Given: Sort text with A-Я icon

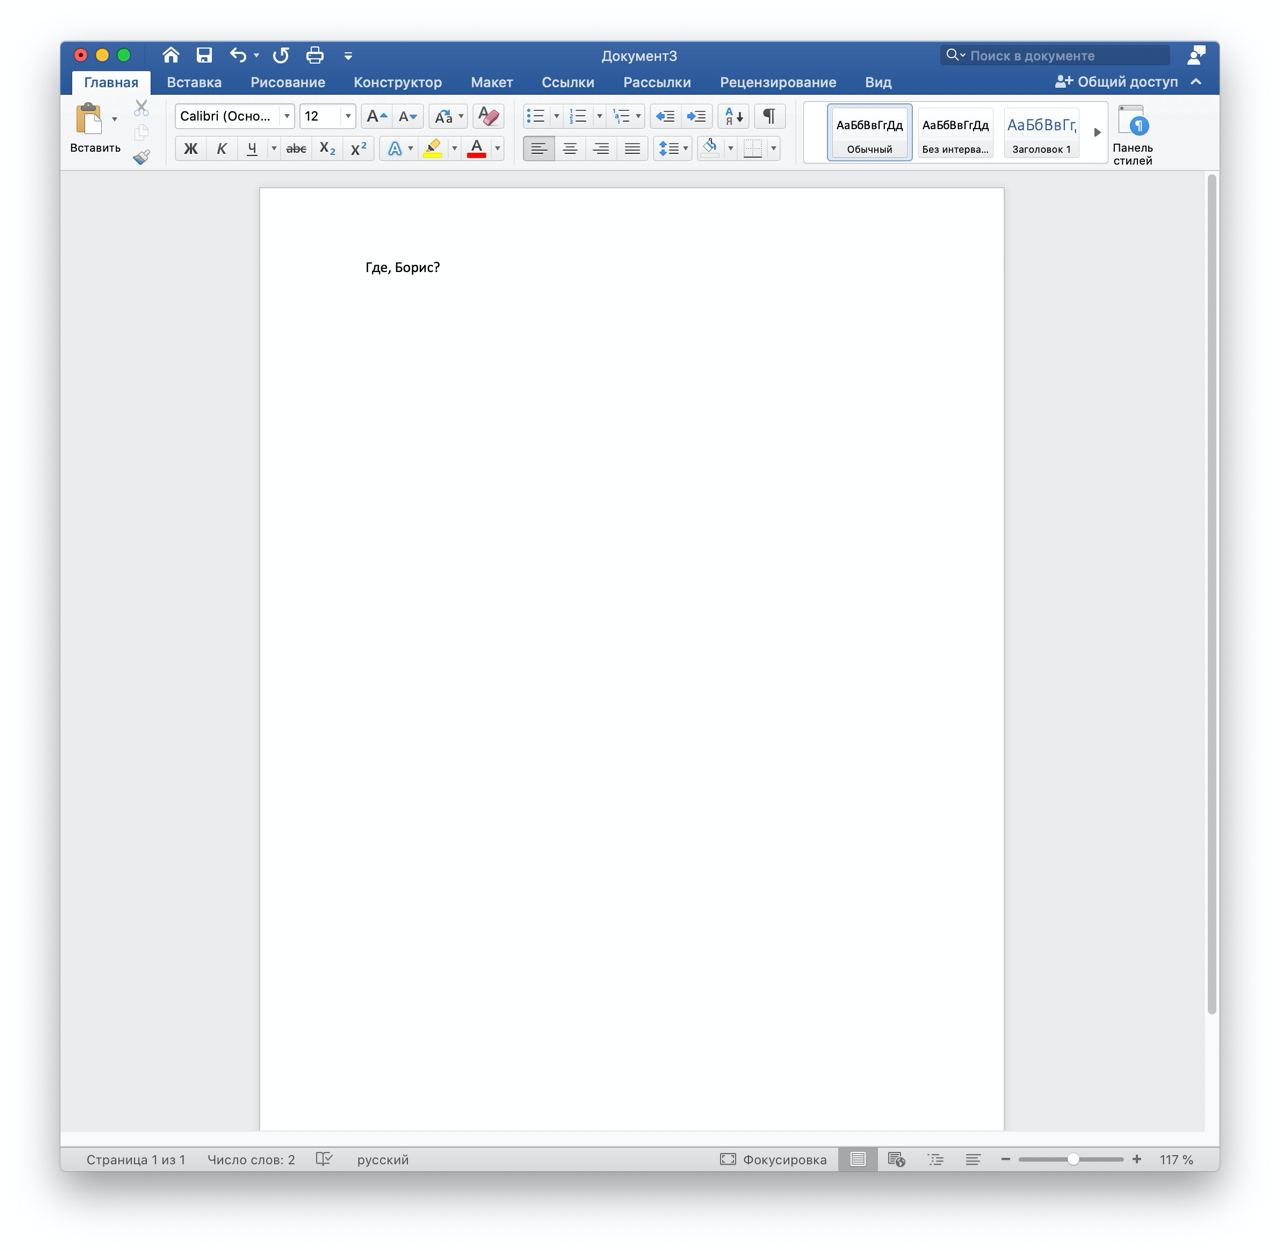Looking at the screenshot, I should pos(733,116).
